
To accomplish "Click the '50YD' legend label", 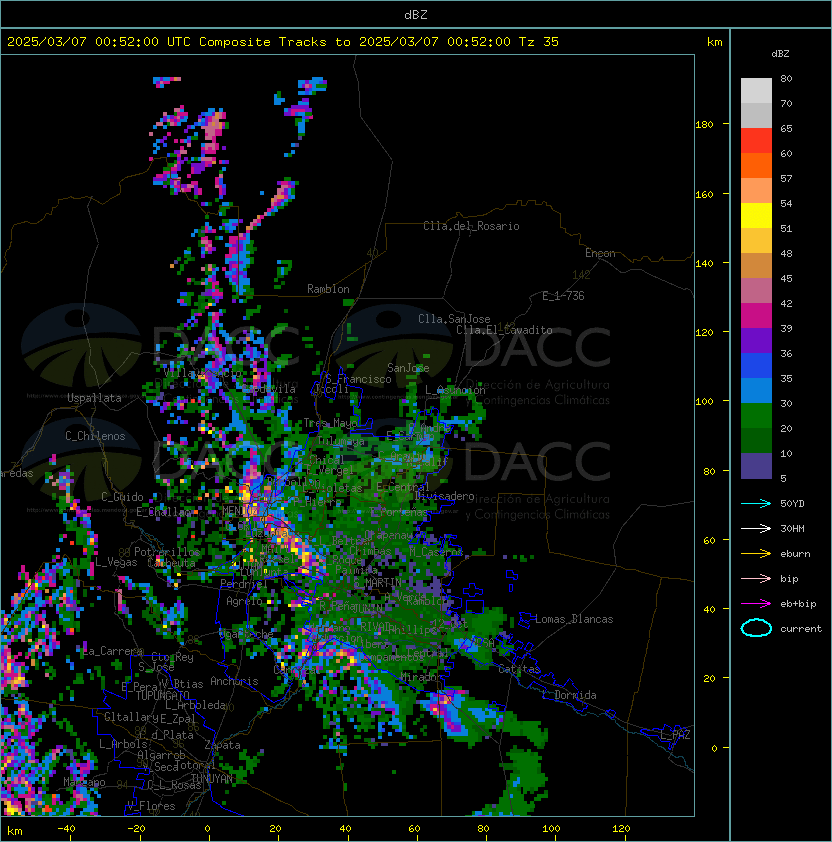I will click(792, 503).
